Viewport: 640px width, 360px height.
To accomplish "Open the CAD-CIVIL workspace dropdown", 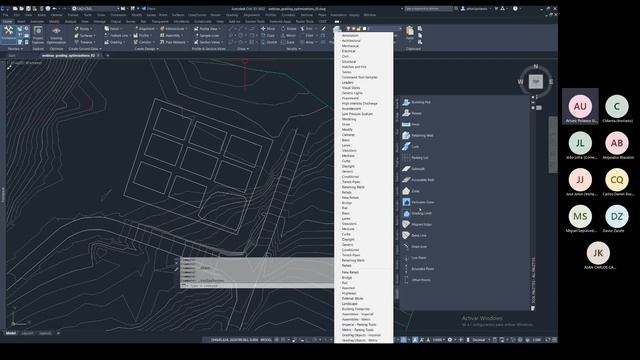I will 96,8.
